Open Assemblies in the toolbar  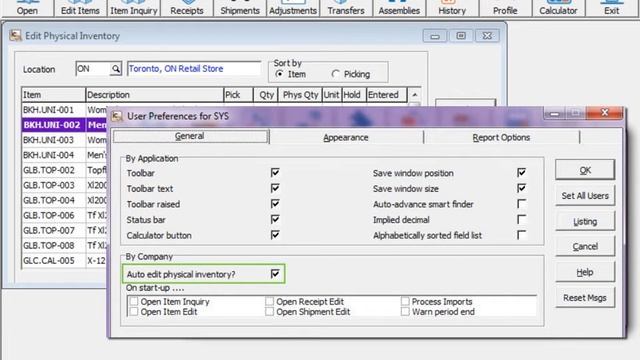(399, 8)
